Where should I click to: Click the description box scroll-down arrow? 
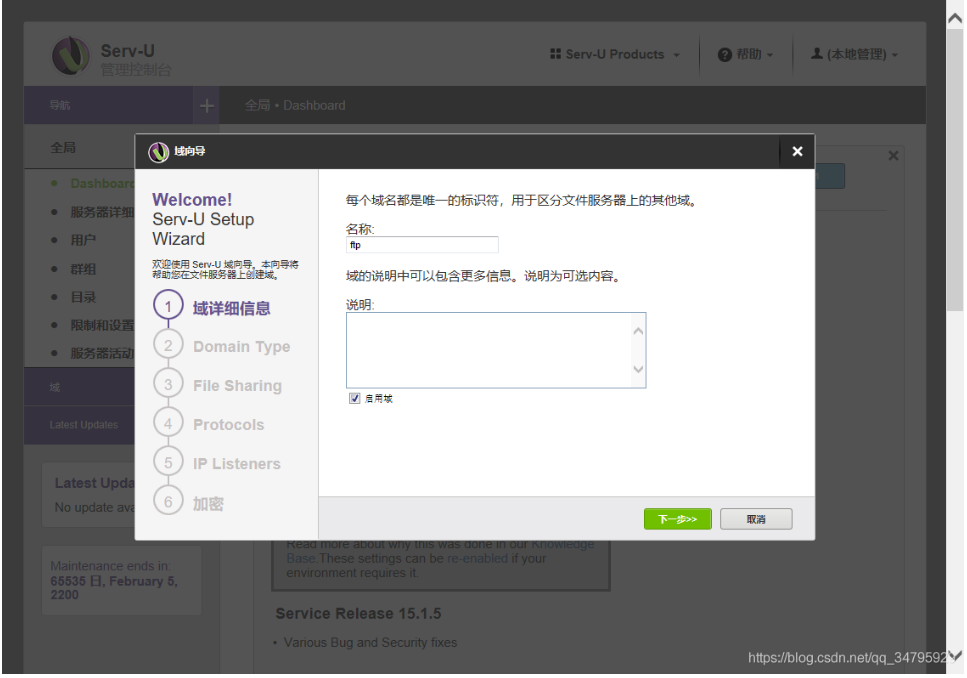click(x=638, y=370)
